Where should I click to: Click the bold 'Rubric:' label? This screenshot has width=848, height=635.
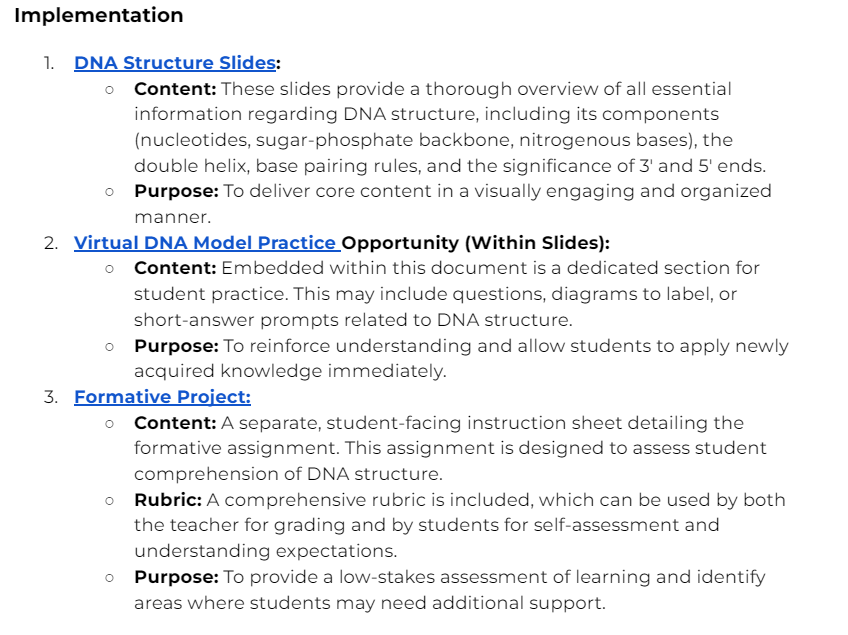tap(168, 500)
